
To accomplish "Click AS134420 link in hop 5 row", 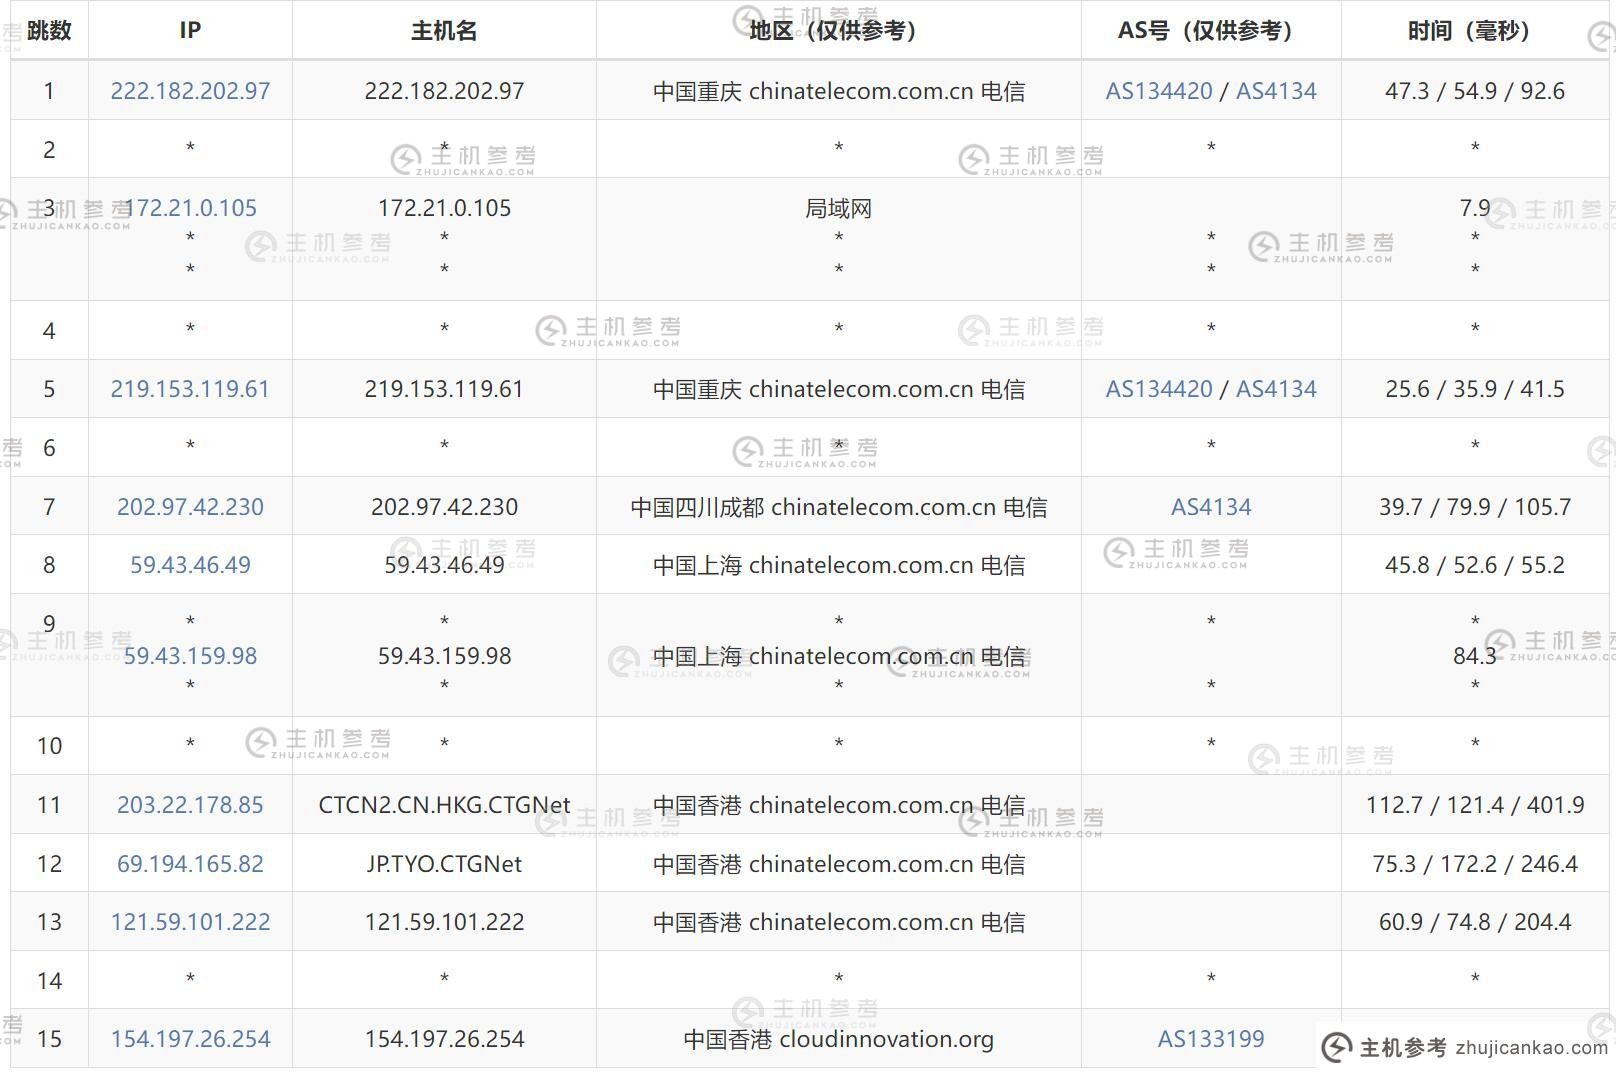I will pyautogui.click(x=1159, y=389).
